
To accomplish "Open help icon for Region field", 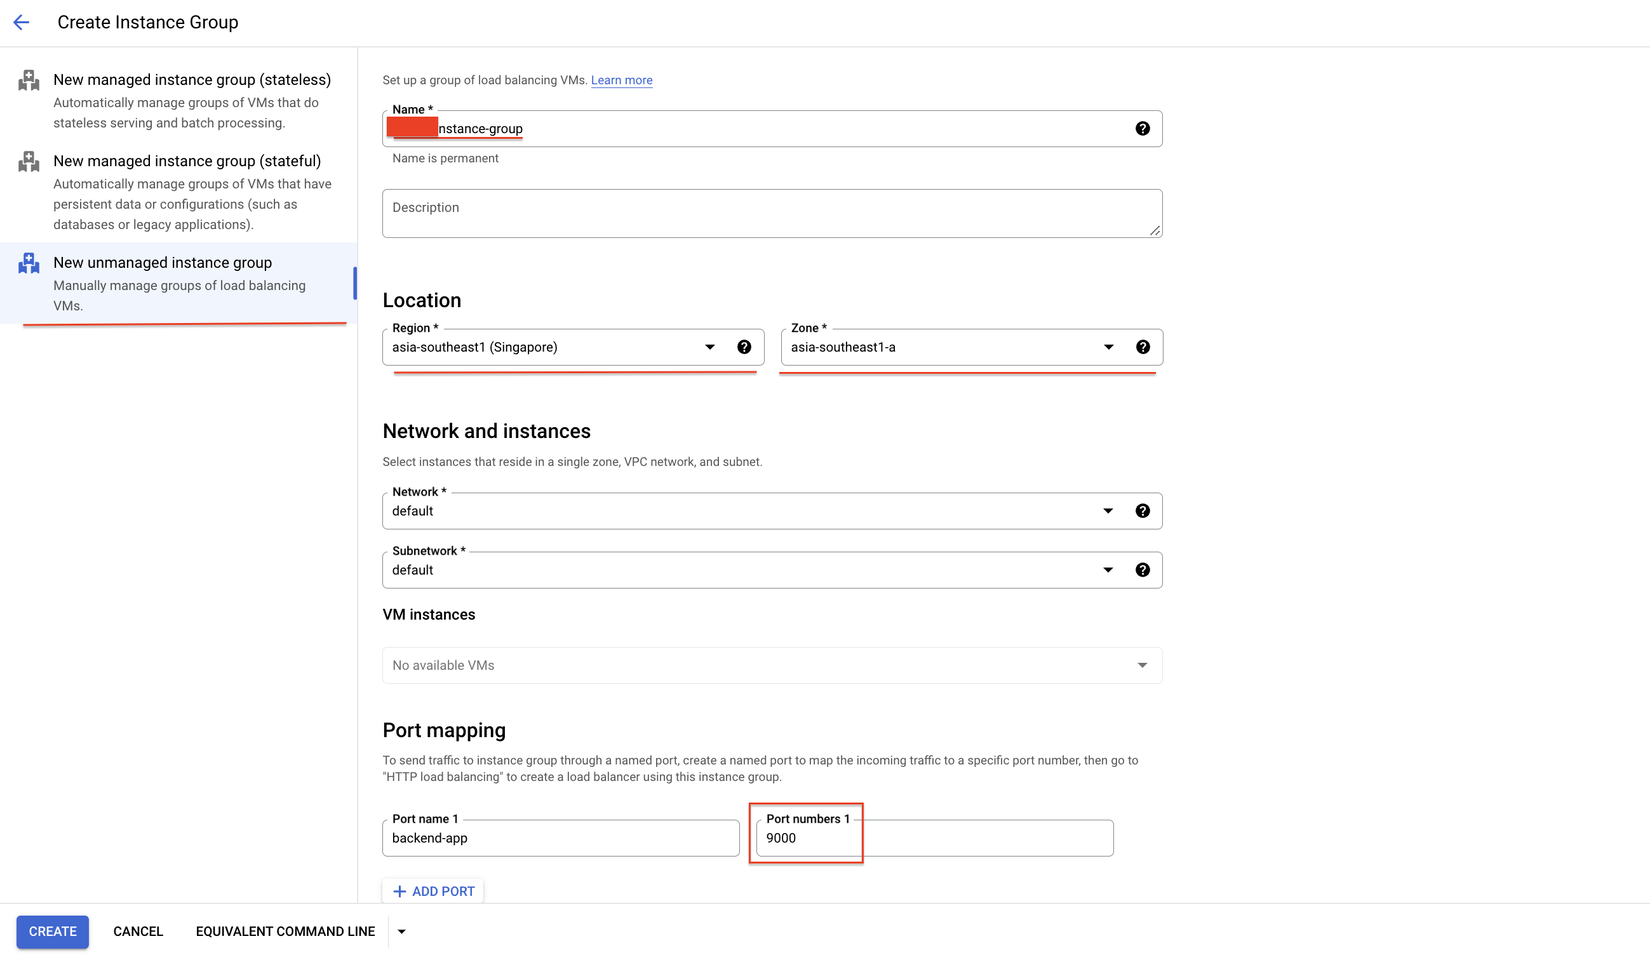I will [x=744, y=347].
